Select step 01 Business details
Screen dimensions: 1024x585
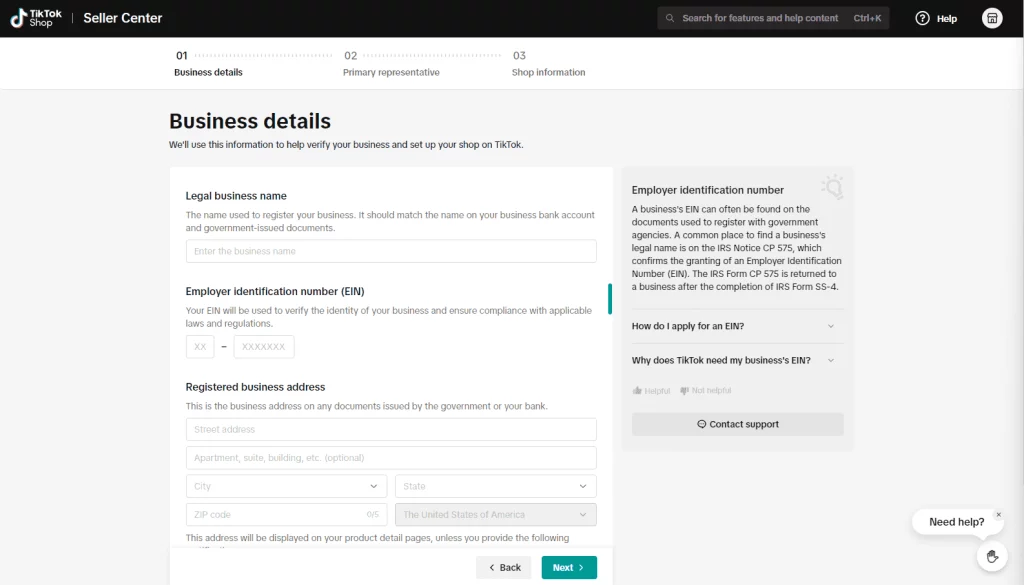pyautogui.click(x=208, y=63)
